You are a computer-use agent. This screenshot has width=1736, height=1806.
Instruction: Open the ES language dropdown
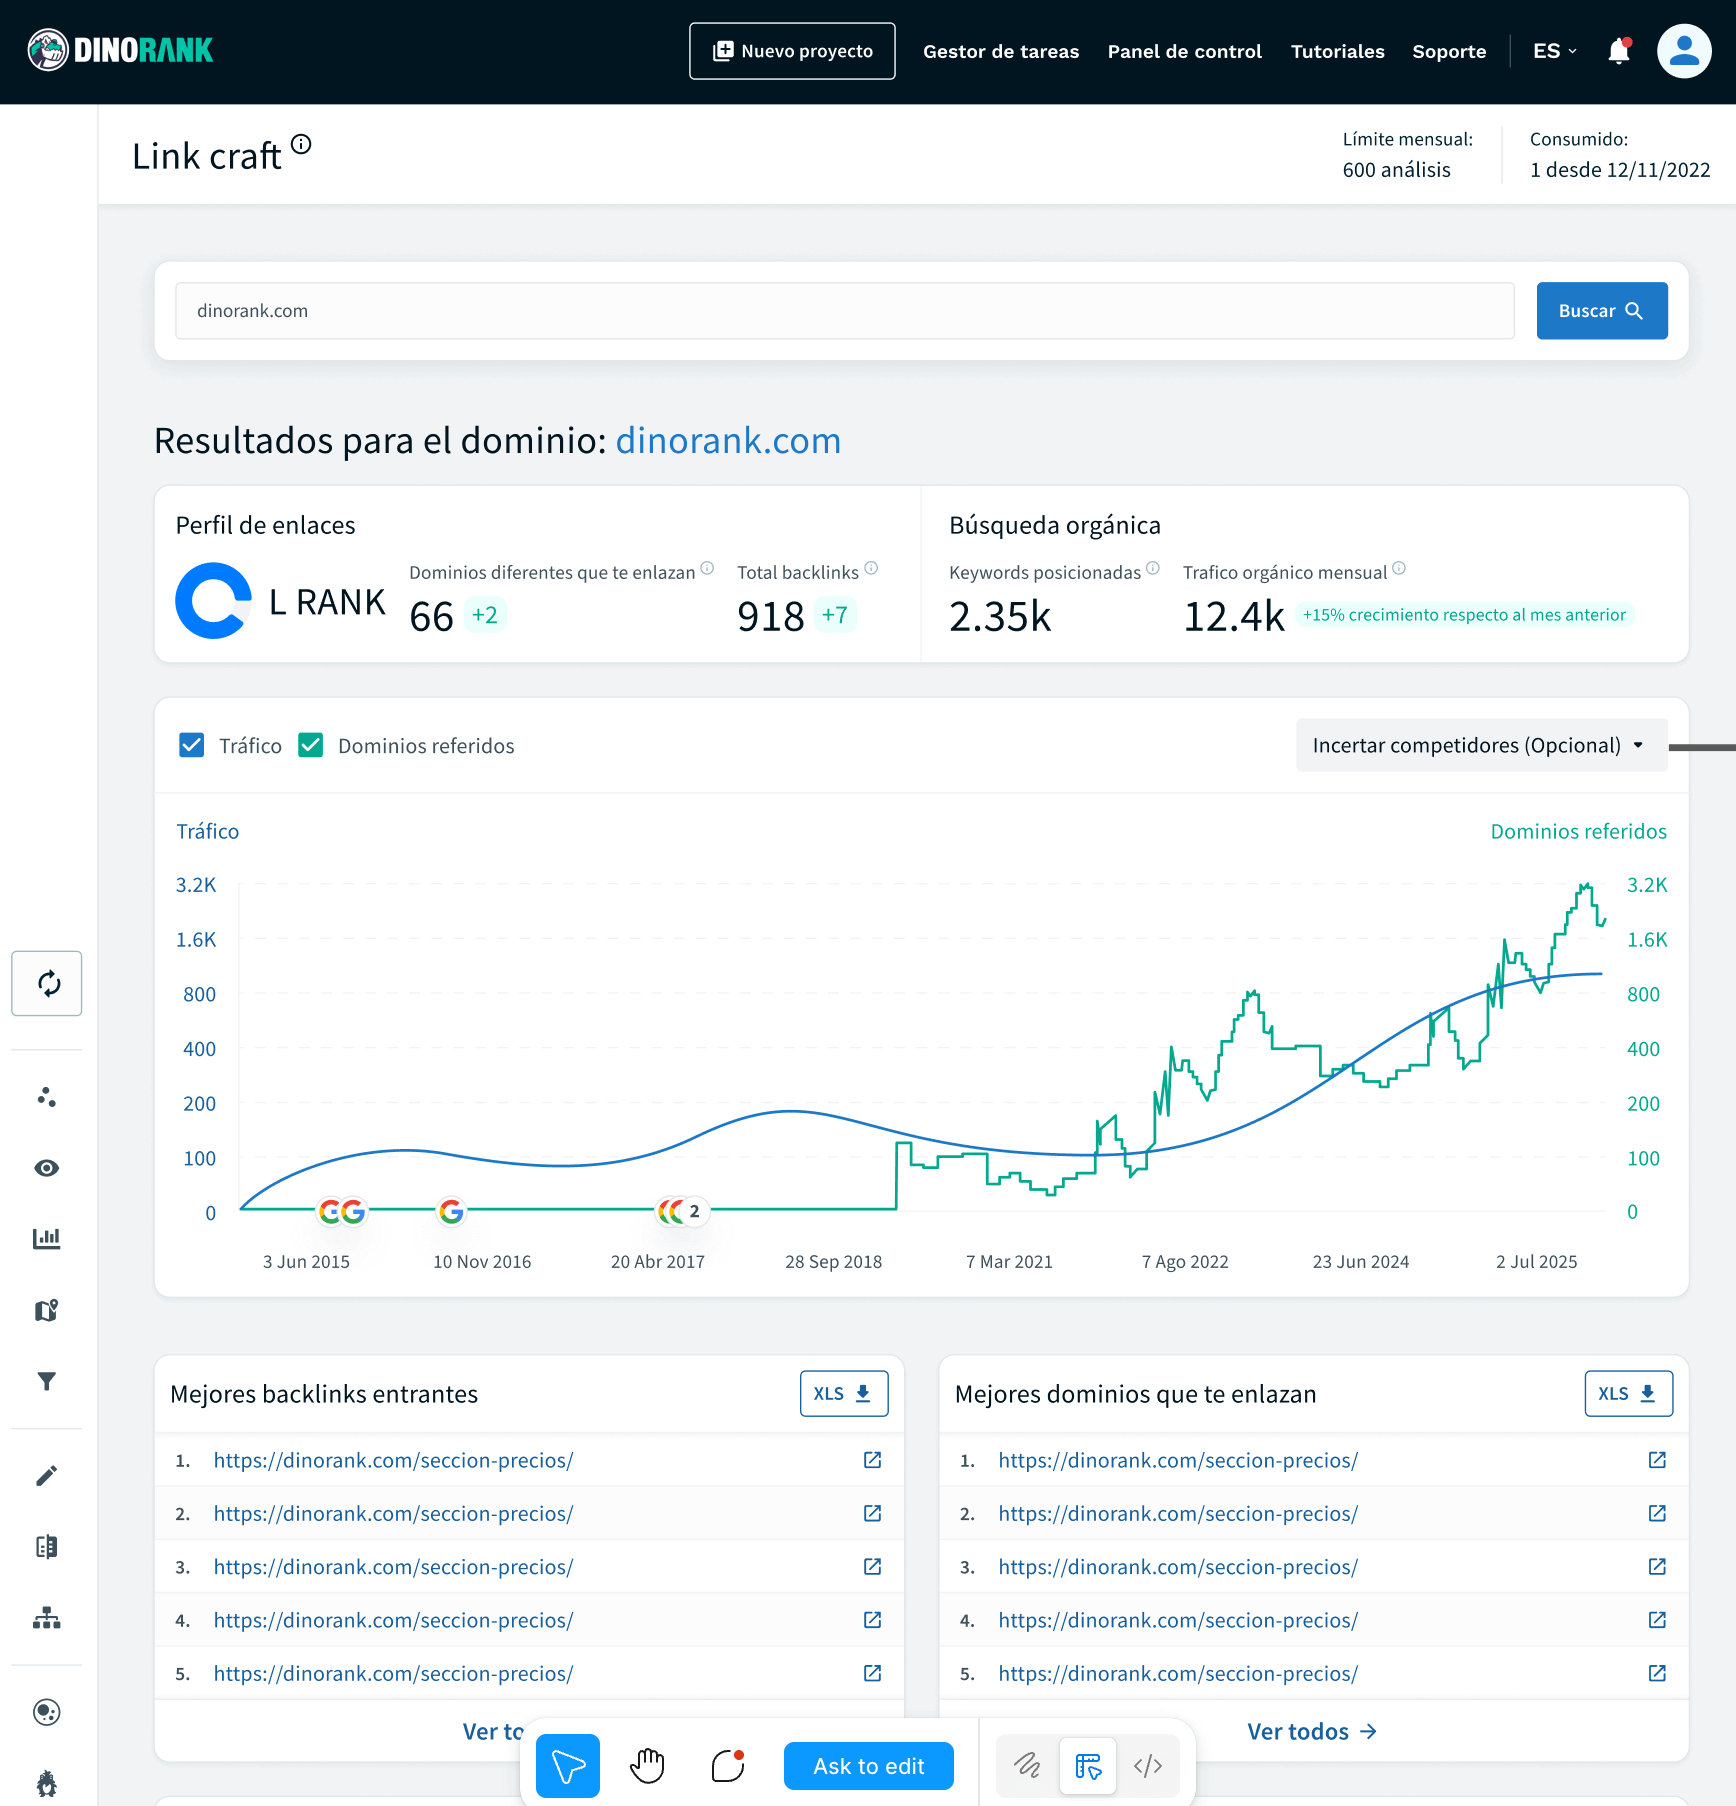click(x=1554, y=51)
